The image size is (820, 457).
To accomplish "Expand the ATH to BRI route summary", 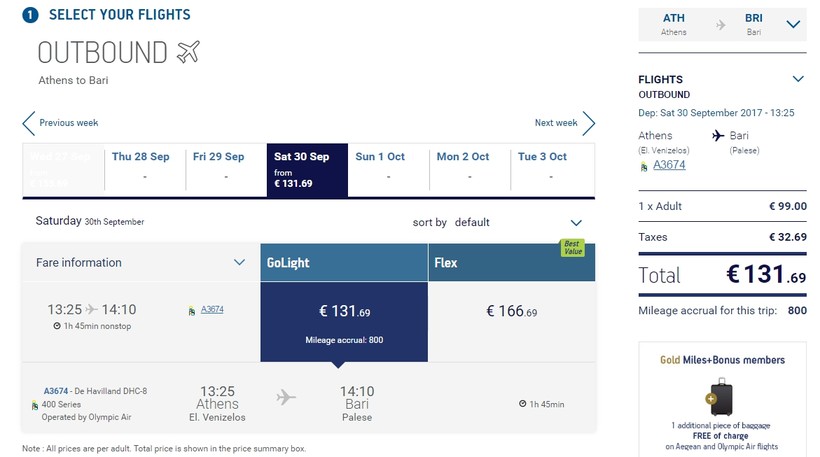I will coord(793,24).
